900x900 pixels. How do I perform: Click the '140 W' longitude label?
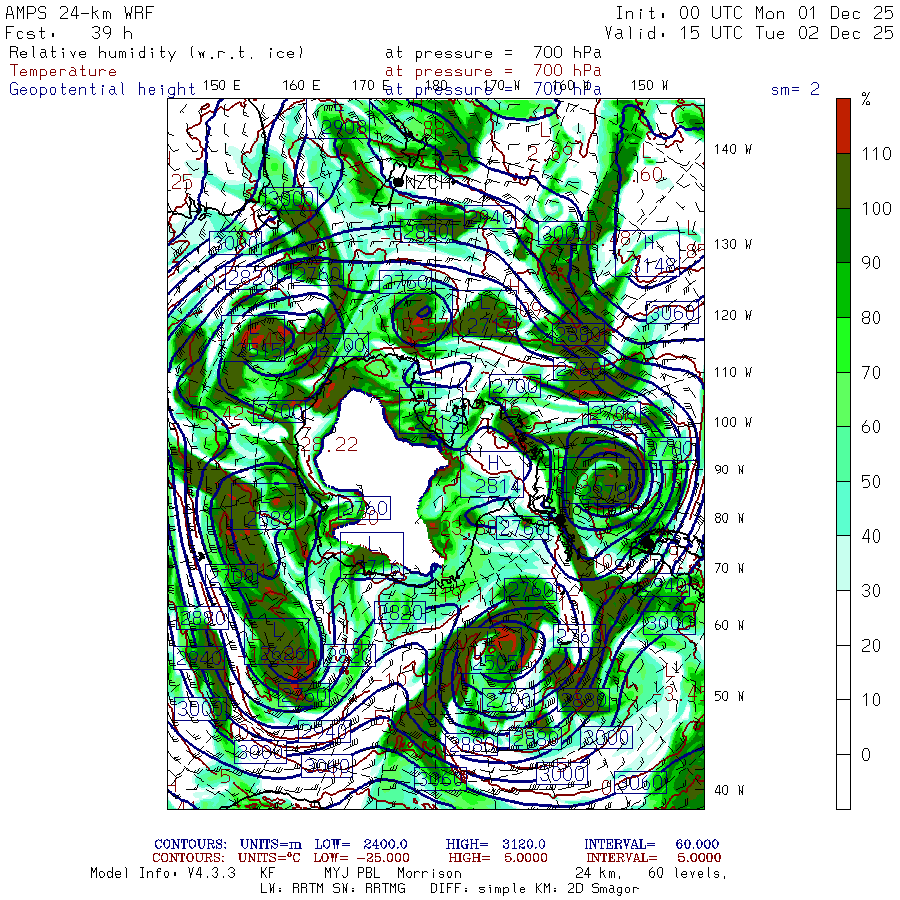tap(732, 149)
